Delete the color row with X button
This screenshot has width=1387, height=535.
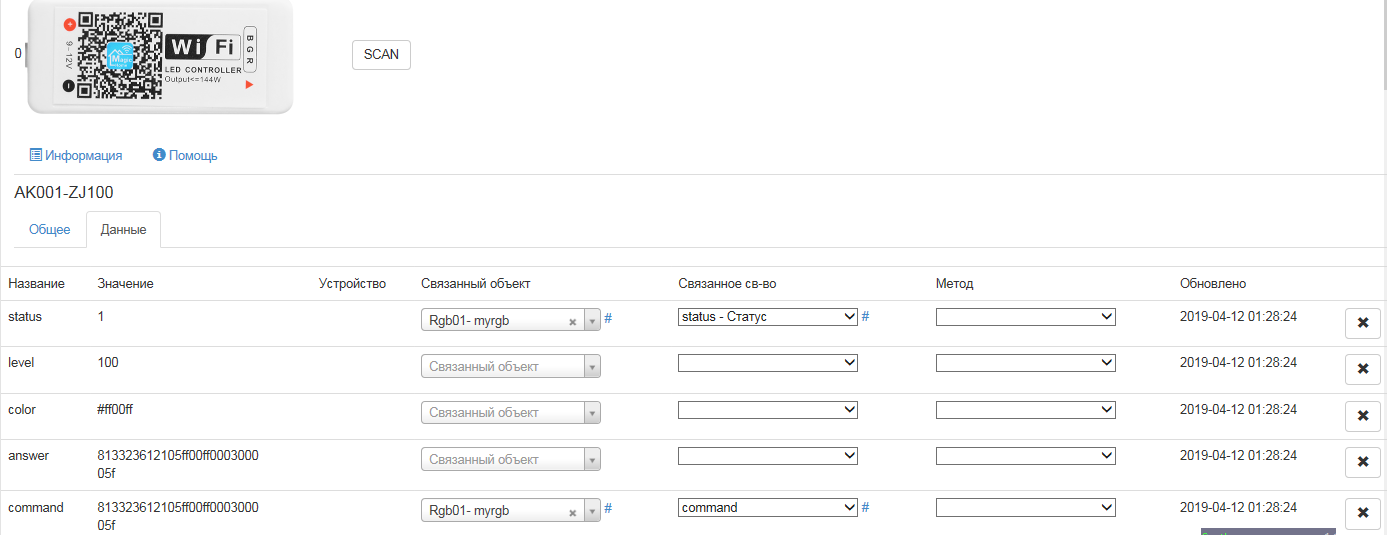pos(1362,415)
